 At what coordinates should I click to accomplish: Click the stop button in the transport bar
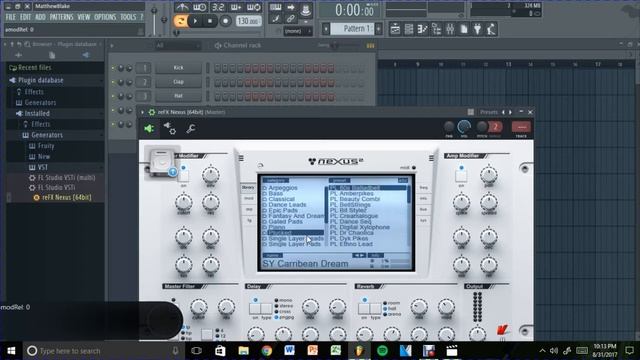(210, 21)
